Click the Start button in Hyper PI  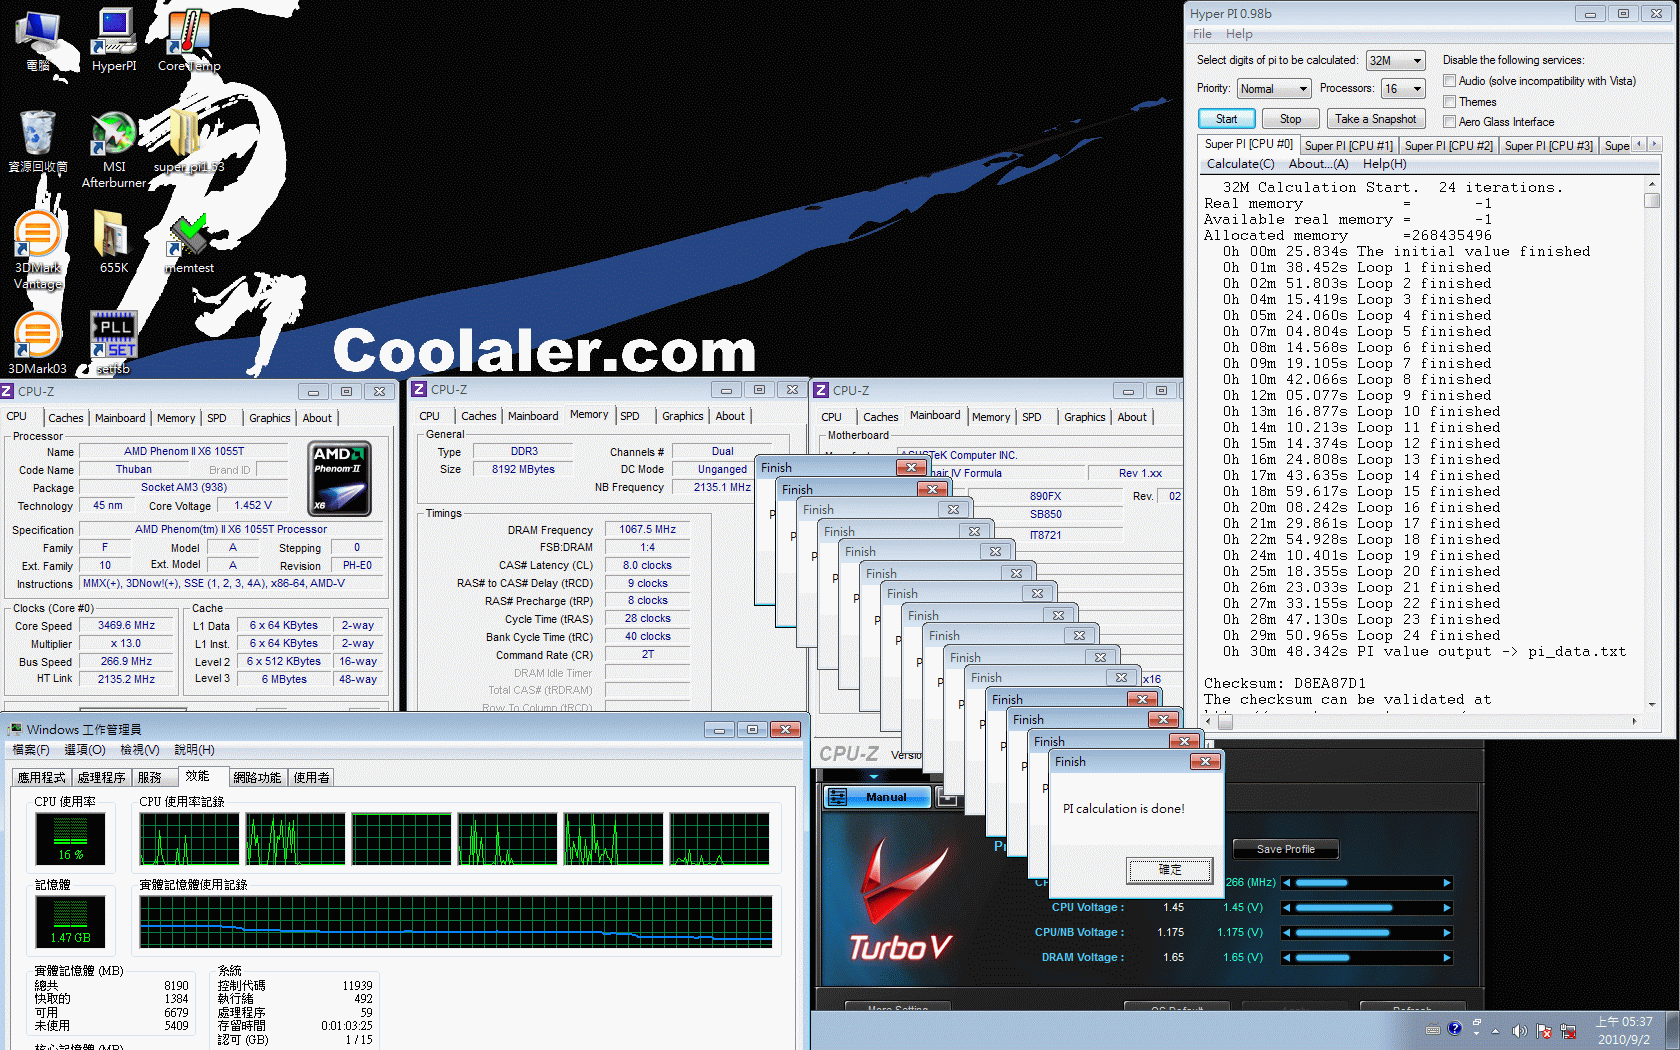(1226, 119)
